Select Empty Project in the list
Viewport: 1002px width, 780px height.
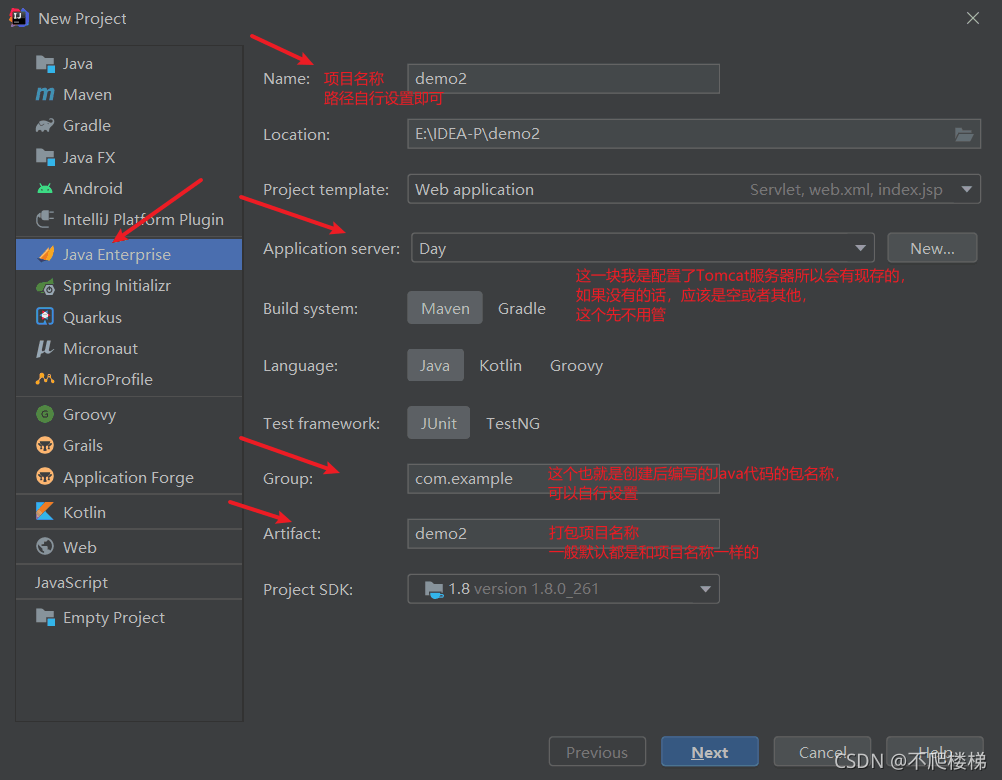129,617
